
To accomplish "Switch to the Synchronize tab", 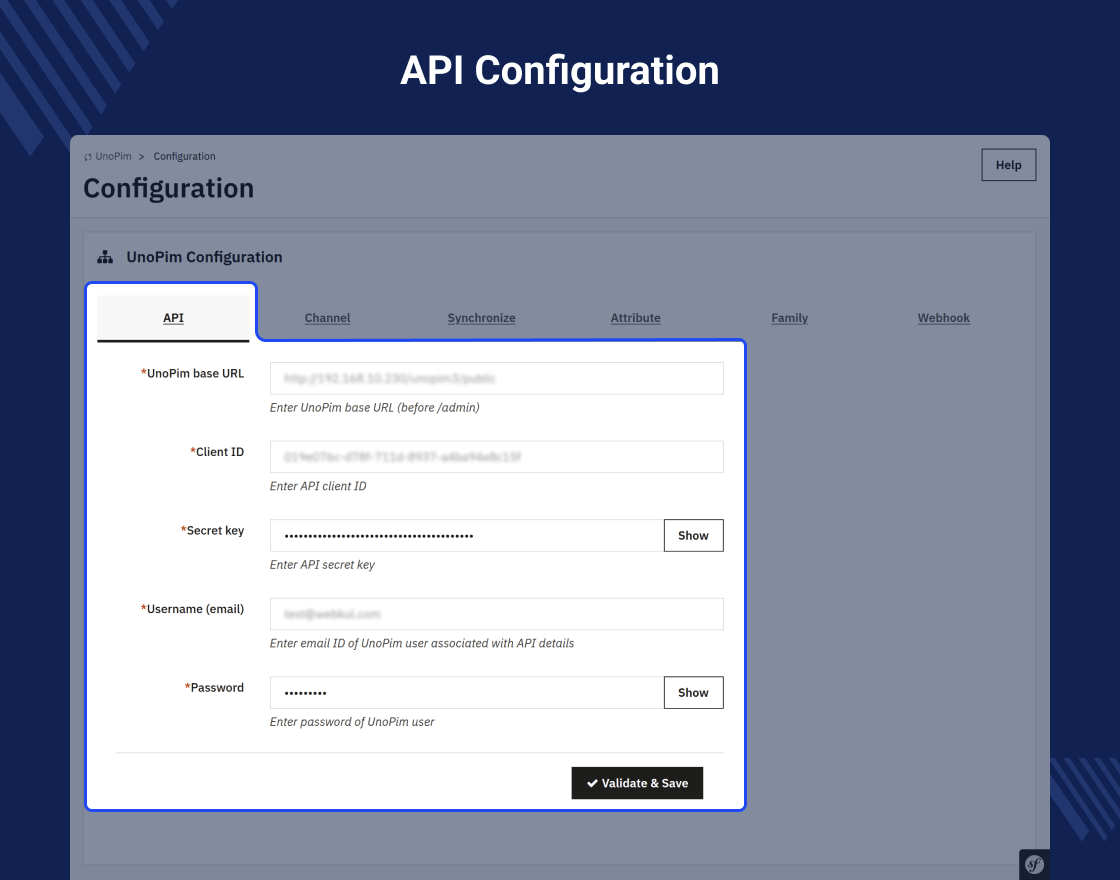I will coord(481,318).
